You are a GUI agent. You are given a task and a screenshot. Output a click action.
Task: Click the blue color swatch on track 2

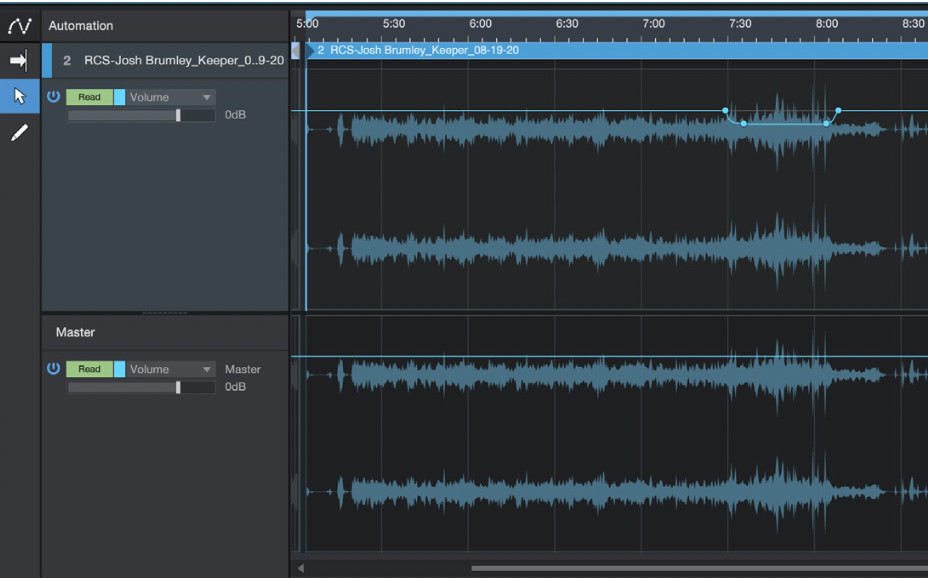pyautogui.click(x=119, y=97)
